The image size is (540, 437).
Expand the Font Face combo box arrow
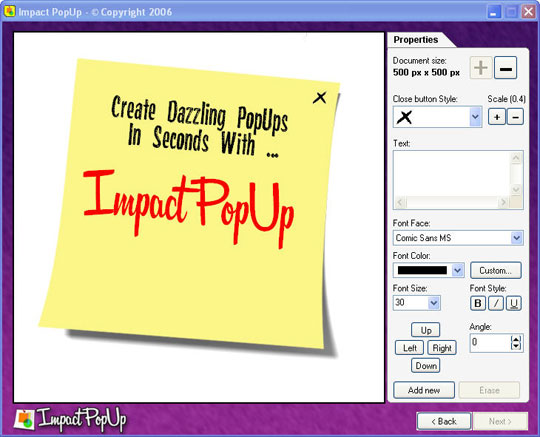point(516,238)
